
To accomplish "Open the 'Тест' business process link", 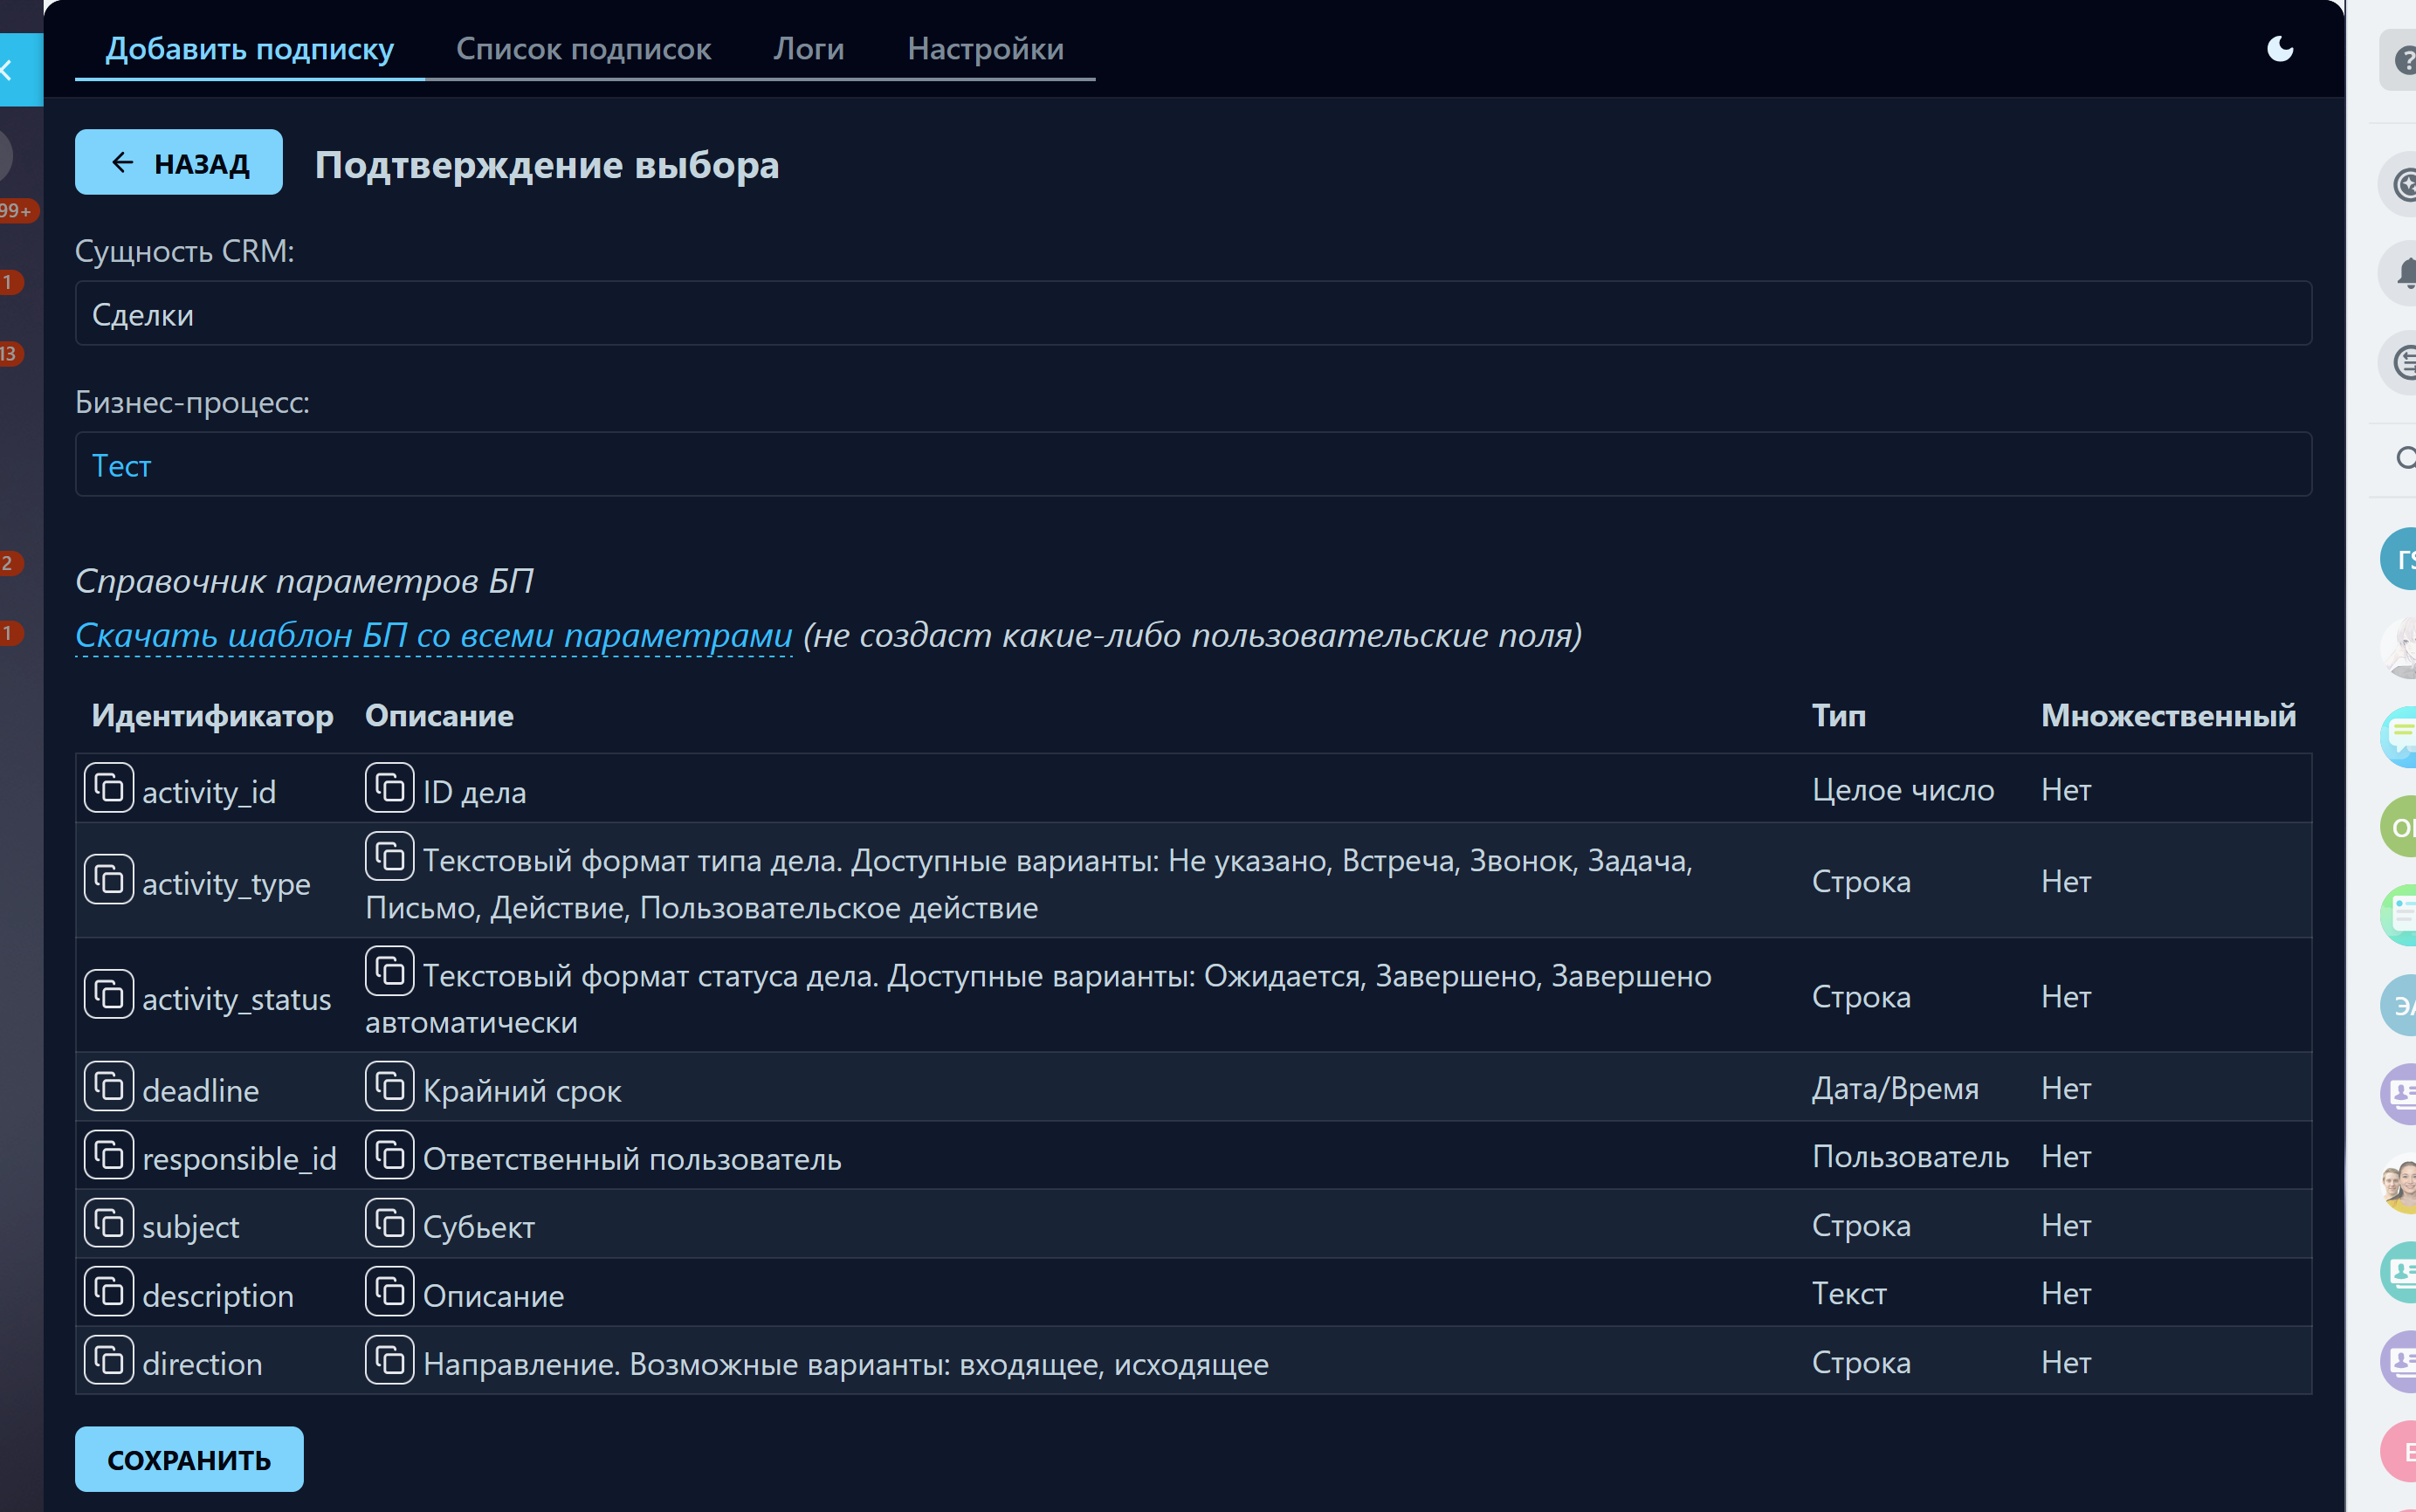I will point(121,466).
